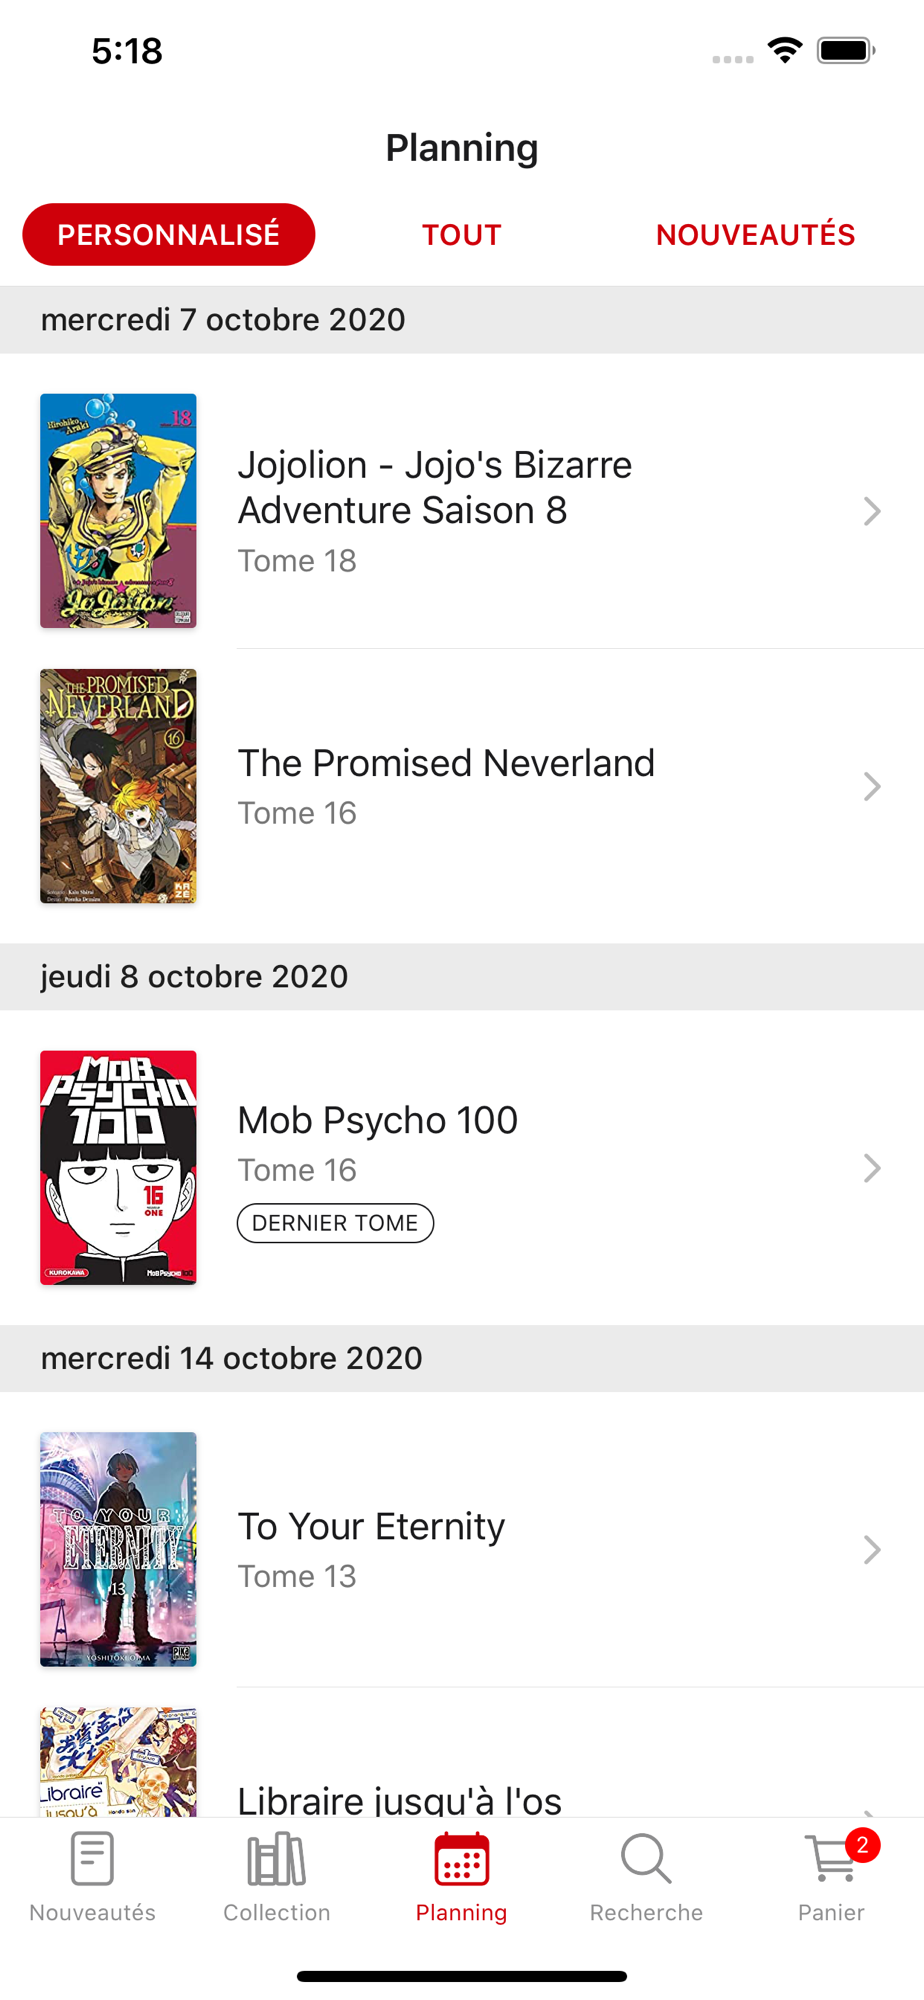The width and height of the screenshot is (924, 2000).
Task: Select the PERSONNALISÉ filter
Action: 169,235
